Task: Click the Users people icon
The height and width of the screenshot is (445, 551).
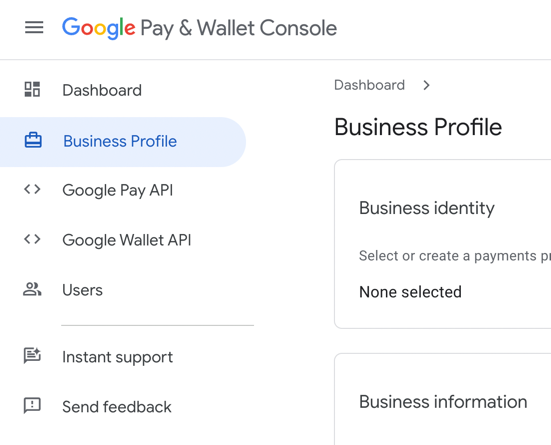Action: pyautogui.click(x=32, y=289)
